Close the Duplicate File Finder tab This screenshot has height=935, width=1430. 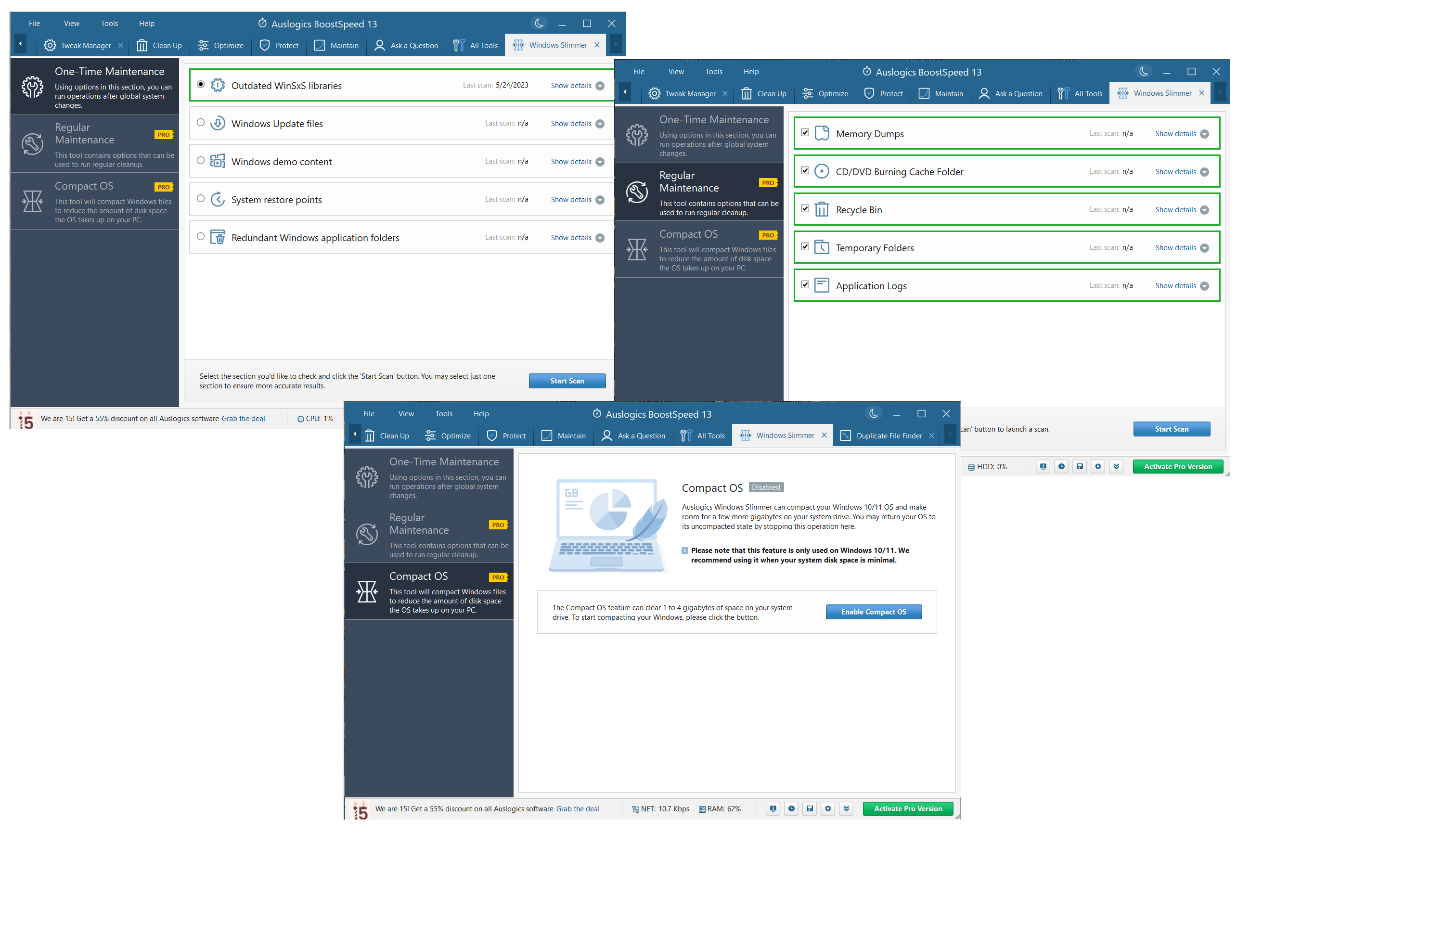(931, 436)
